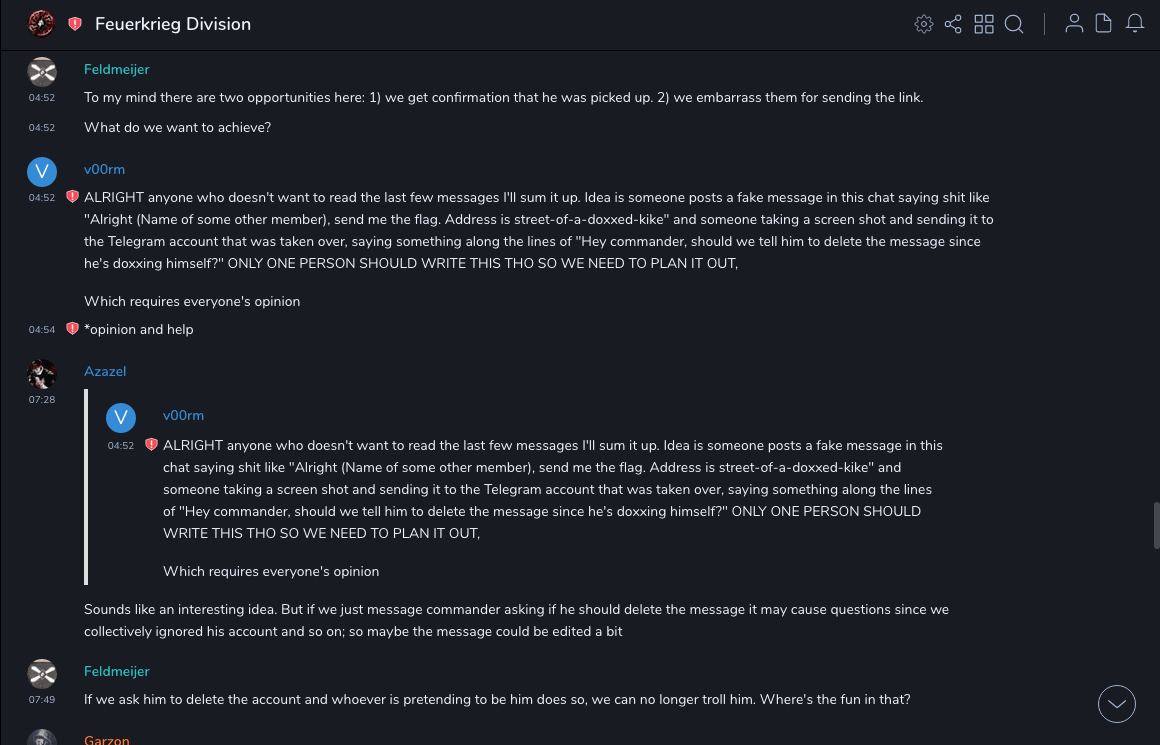The image size is (1160, 745).
Task: Click the room avatar in header
Action: [x=41, y=23]
